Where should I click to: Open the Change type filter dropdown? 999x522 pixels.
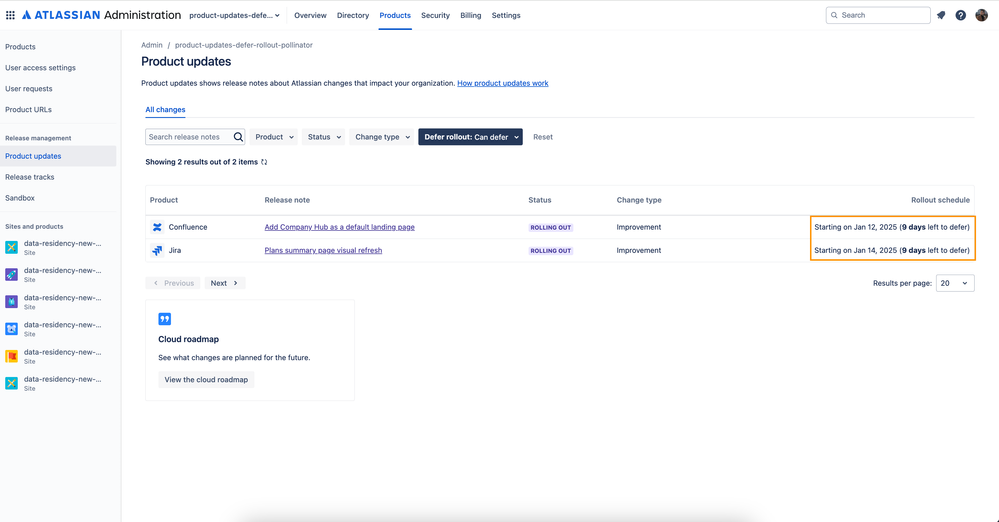point(382,137)
